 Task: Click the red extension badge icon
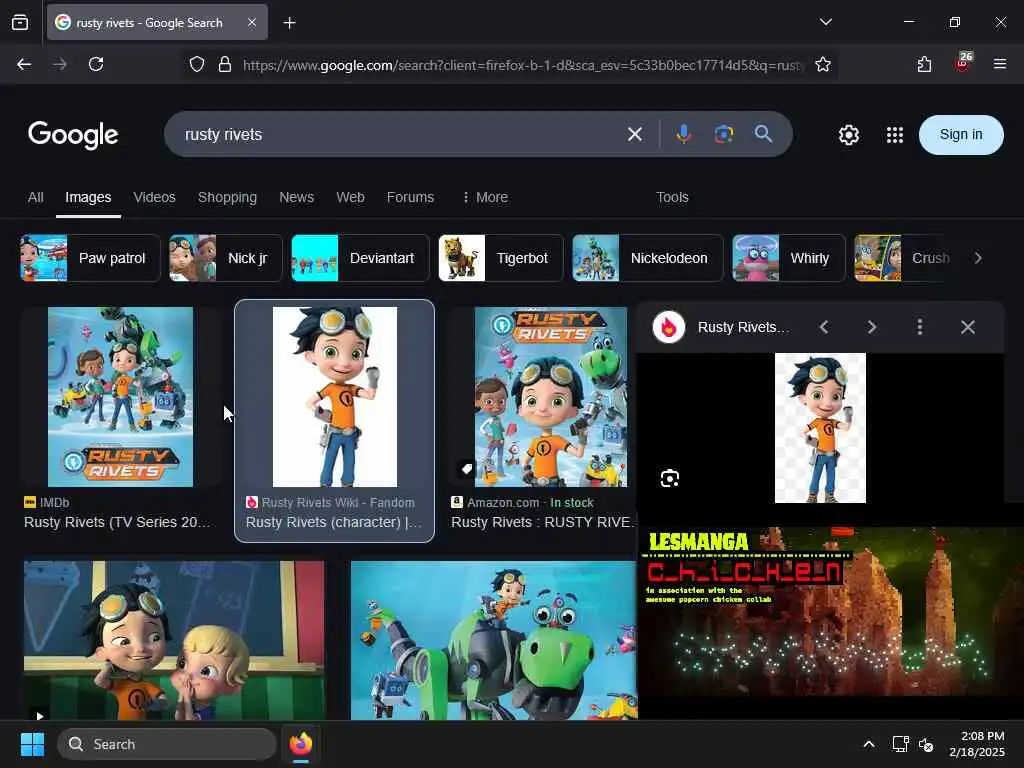click(x=963, y=63)
